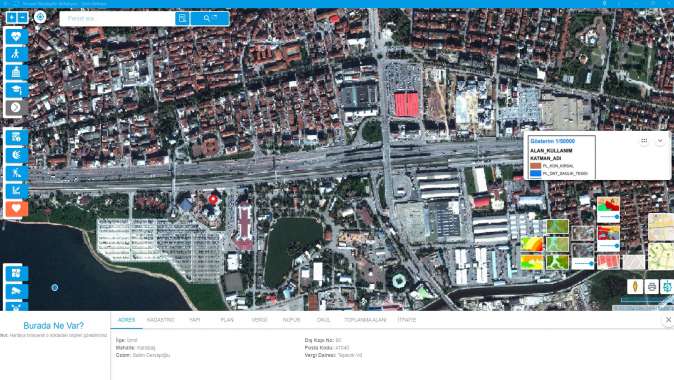Switch to the TOPLANMA ALANI tab
This screenshot has height=380, width=674.
(x=365, y=320)
